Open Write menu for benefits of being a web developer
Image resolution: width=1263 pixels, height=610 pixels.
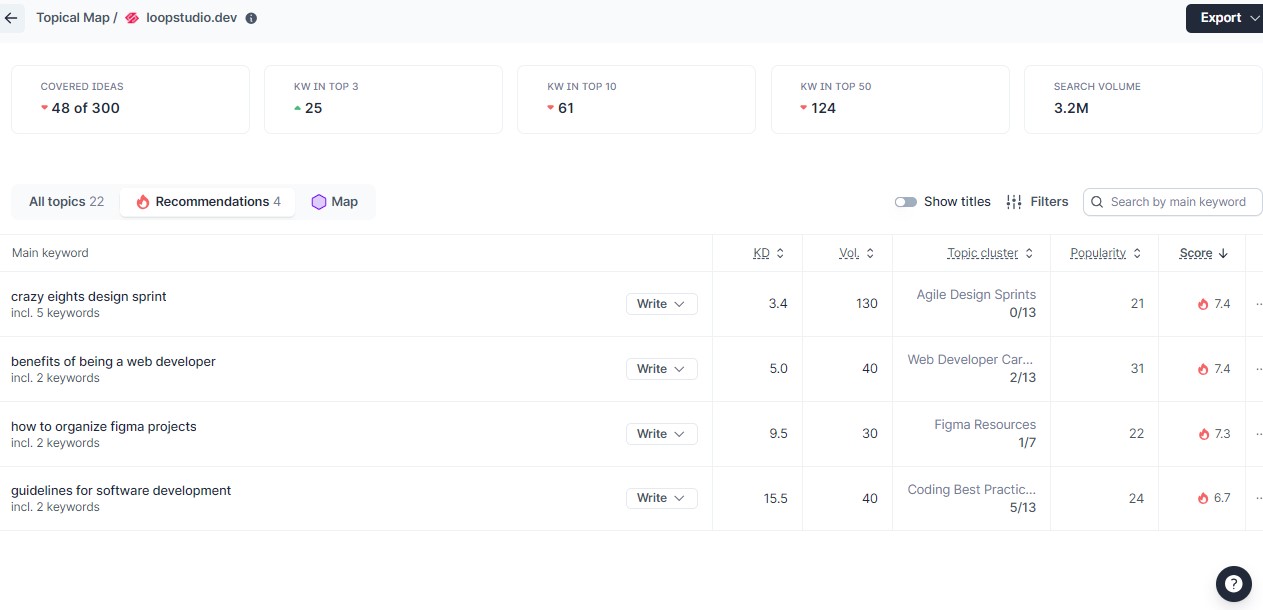[661, 369]
